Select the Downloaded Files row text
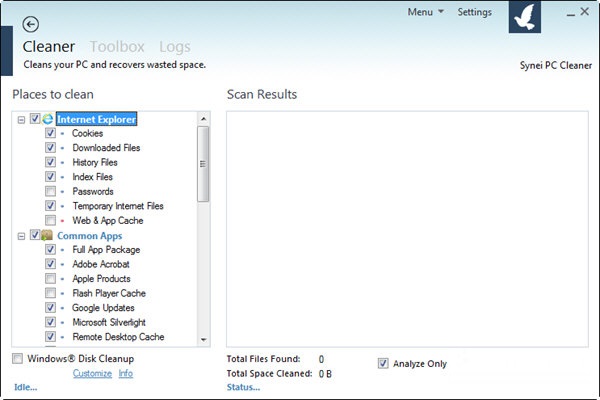 (x=106, y=148)
